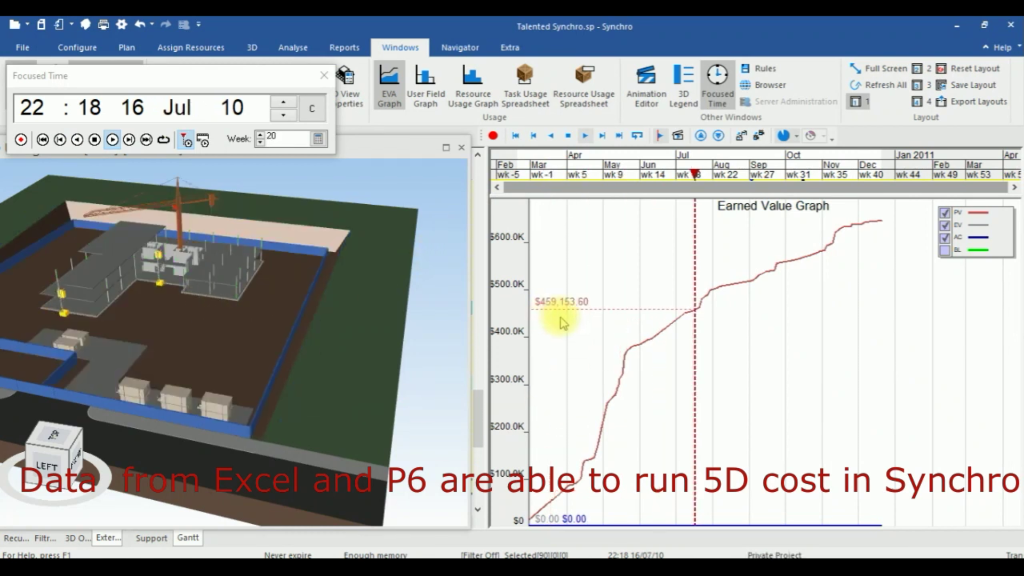1024x576 pixels.
Task: Click the horizontal timeline scrollbar
Action: 756,187
